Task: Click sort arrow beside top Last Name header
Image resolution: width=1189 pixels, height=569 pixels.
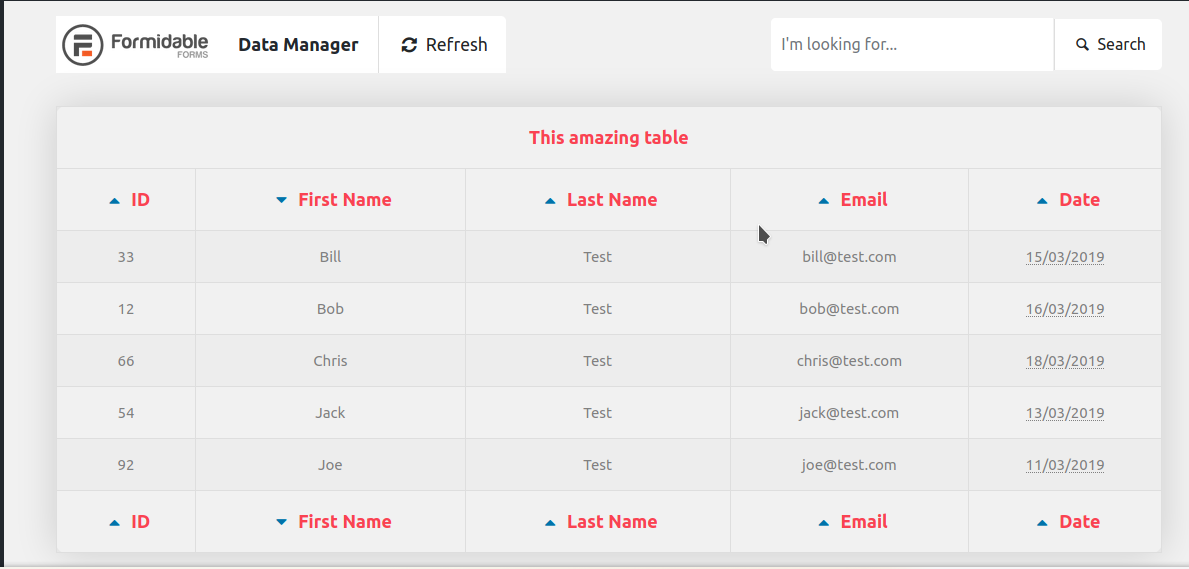Action: 551,201
